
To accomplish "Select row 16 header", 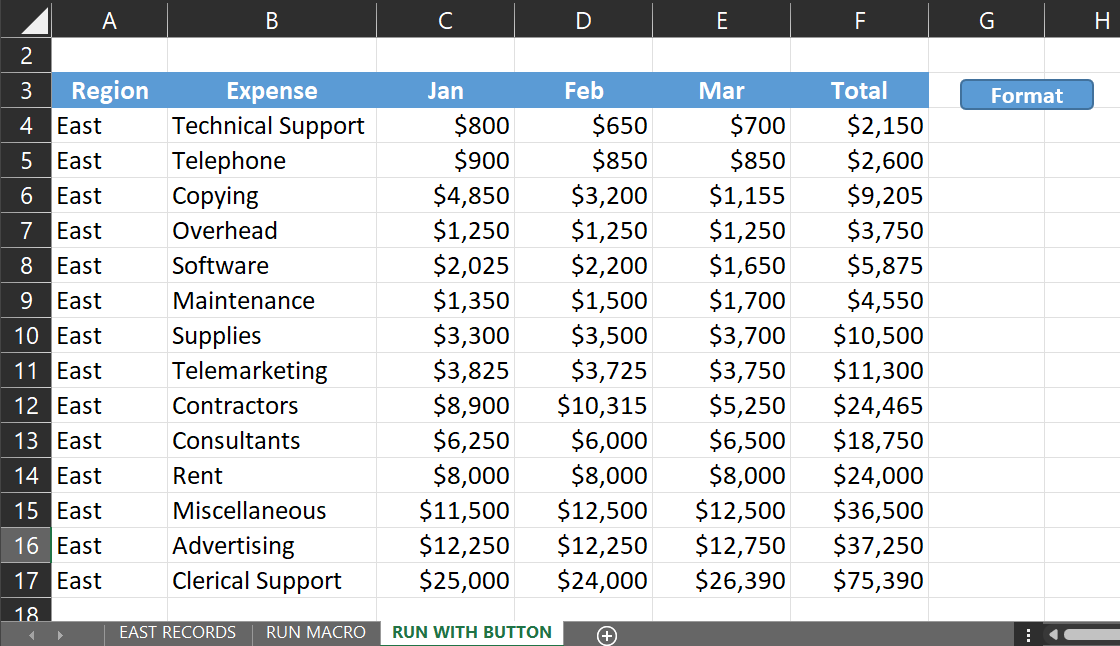I will click(26, 546).
